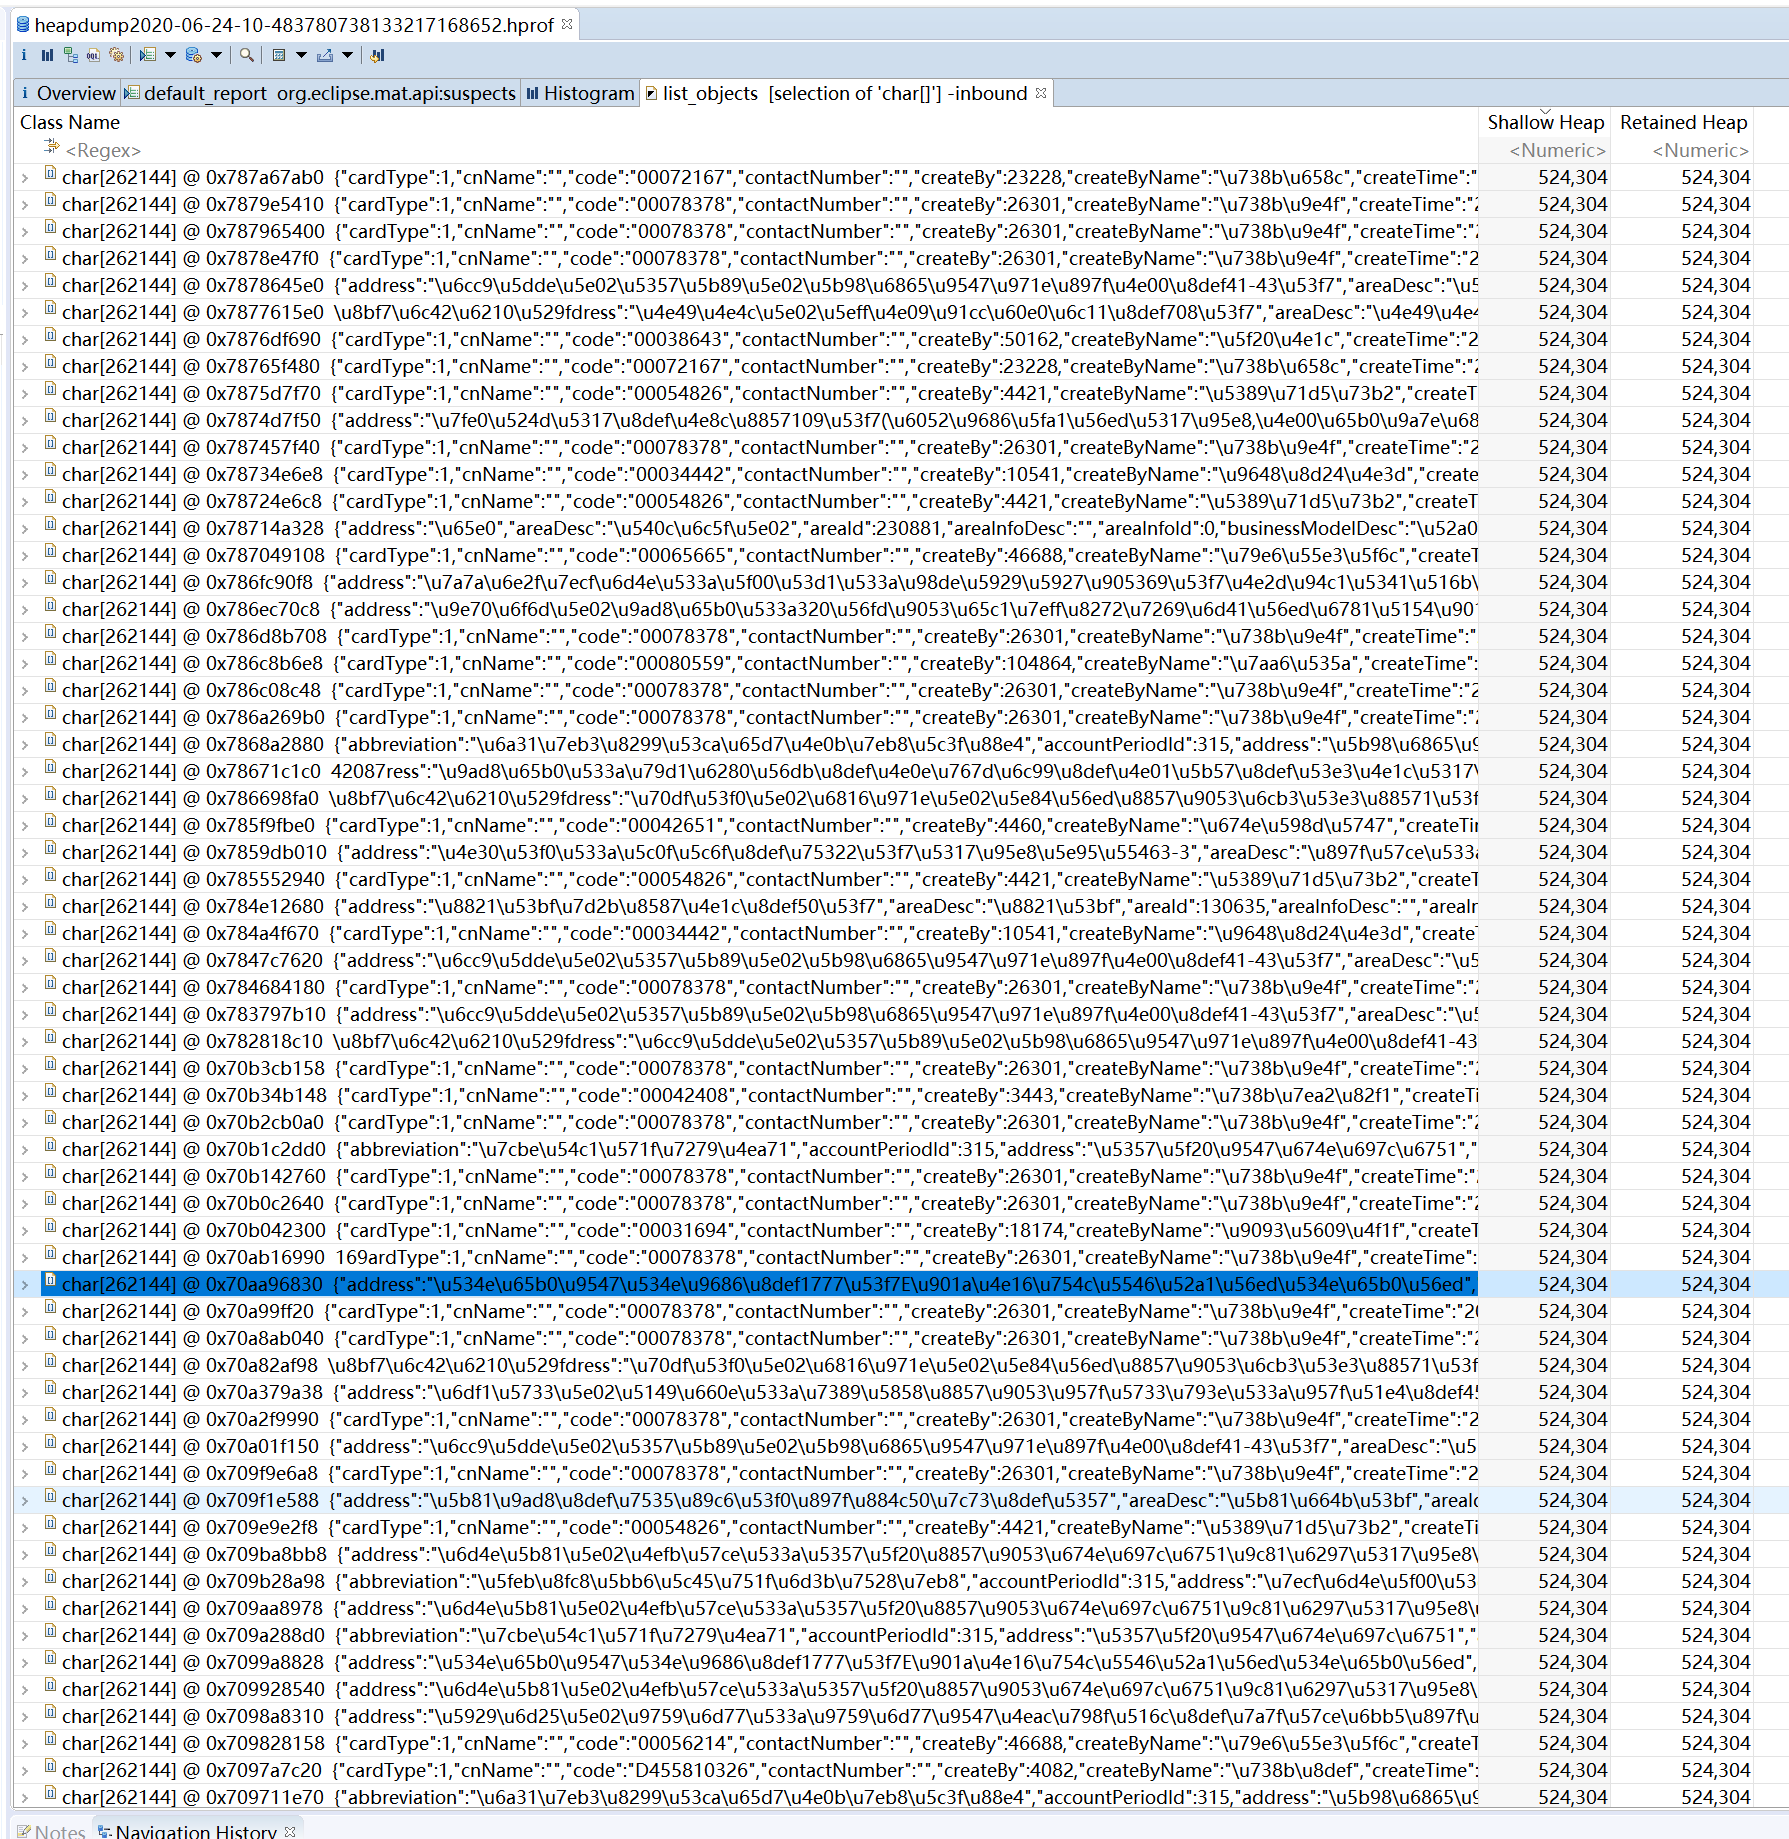Viewport: 1789px width, 1839px height.
Task: Expand the selected row @ 0x70aa96830
Action: [25, 1285]
